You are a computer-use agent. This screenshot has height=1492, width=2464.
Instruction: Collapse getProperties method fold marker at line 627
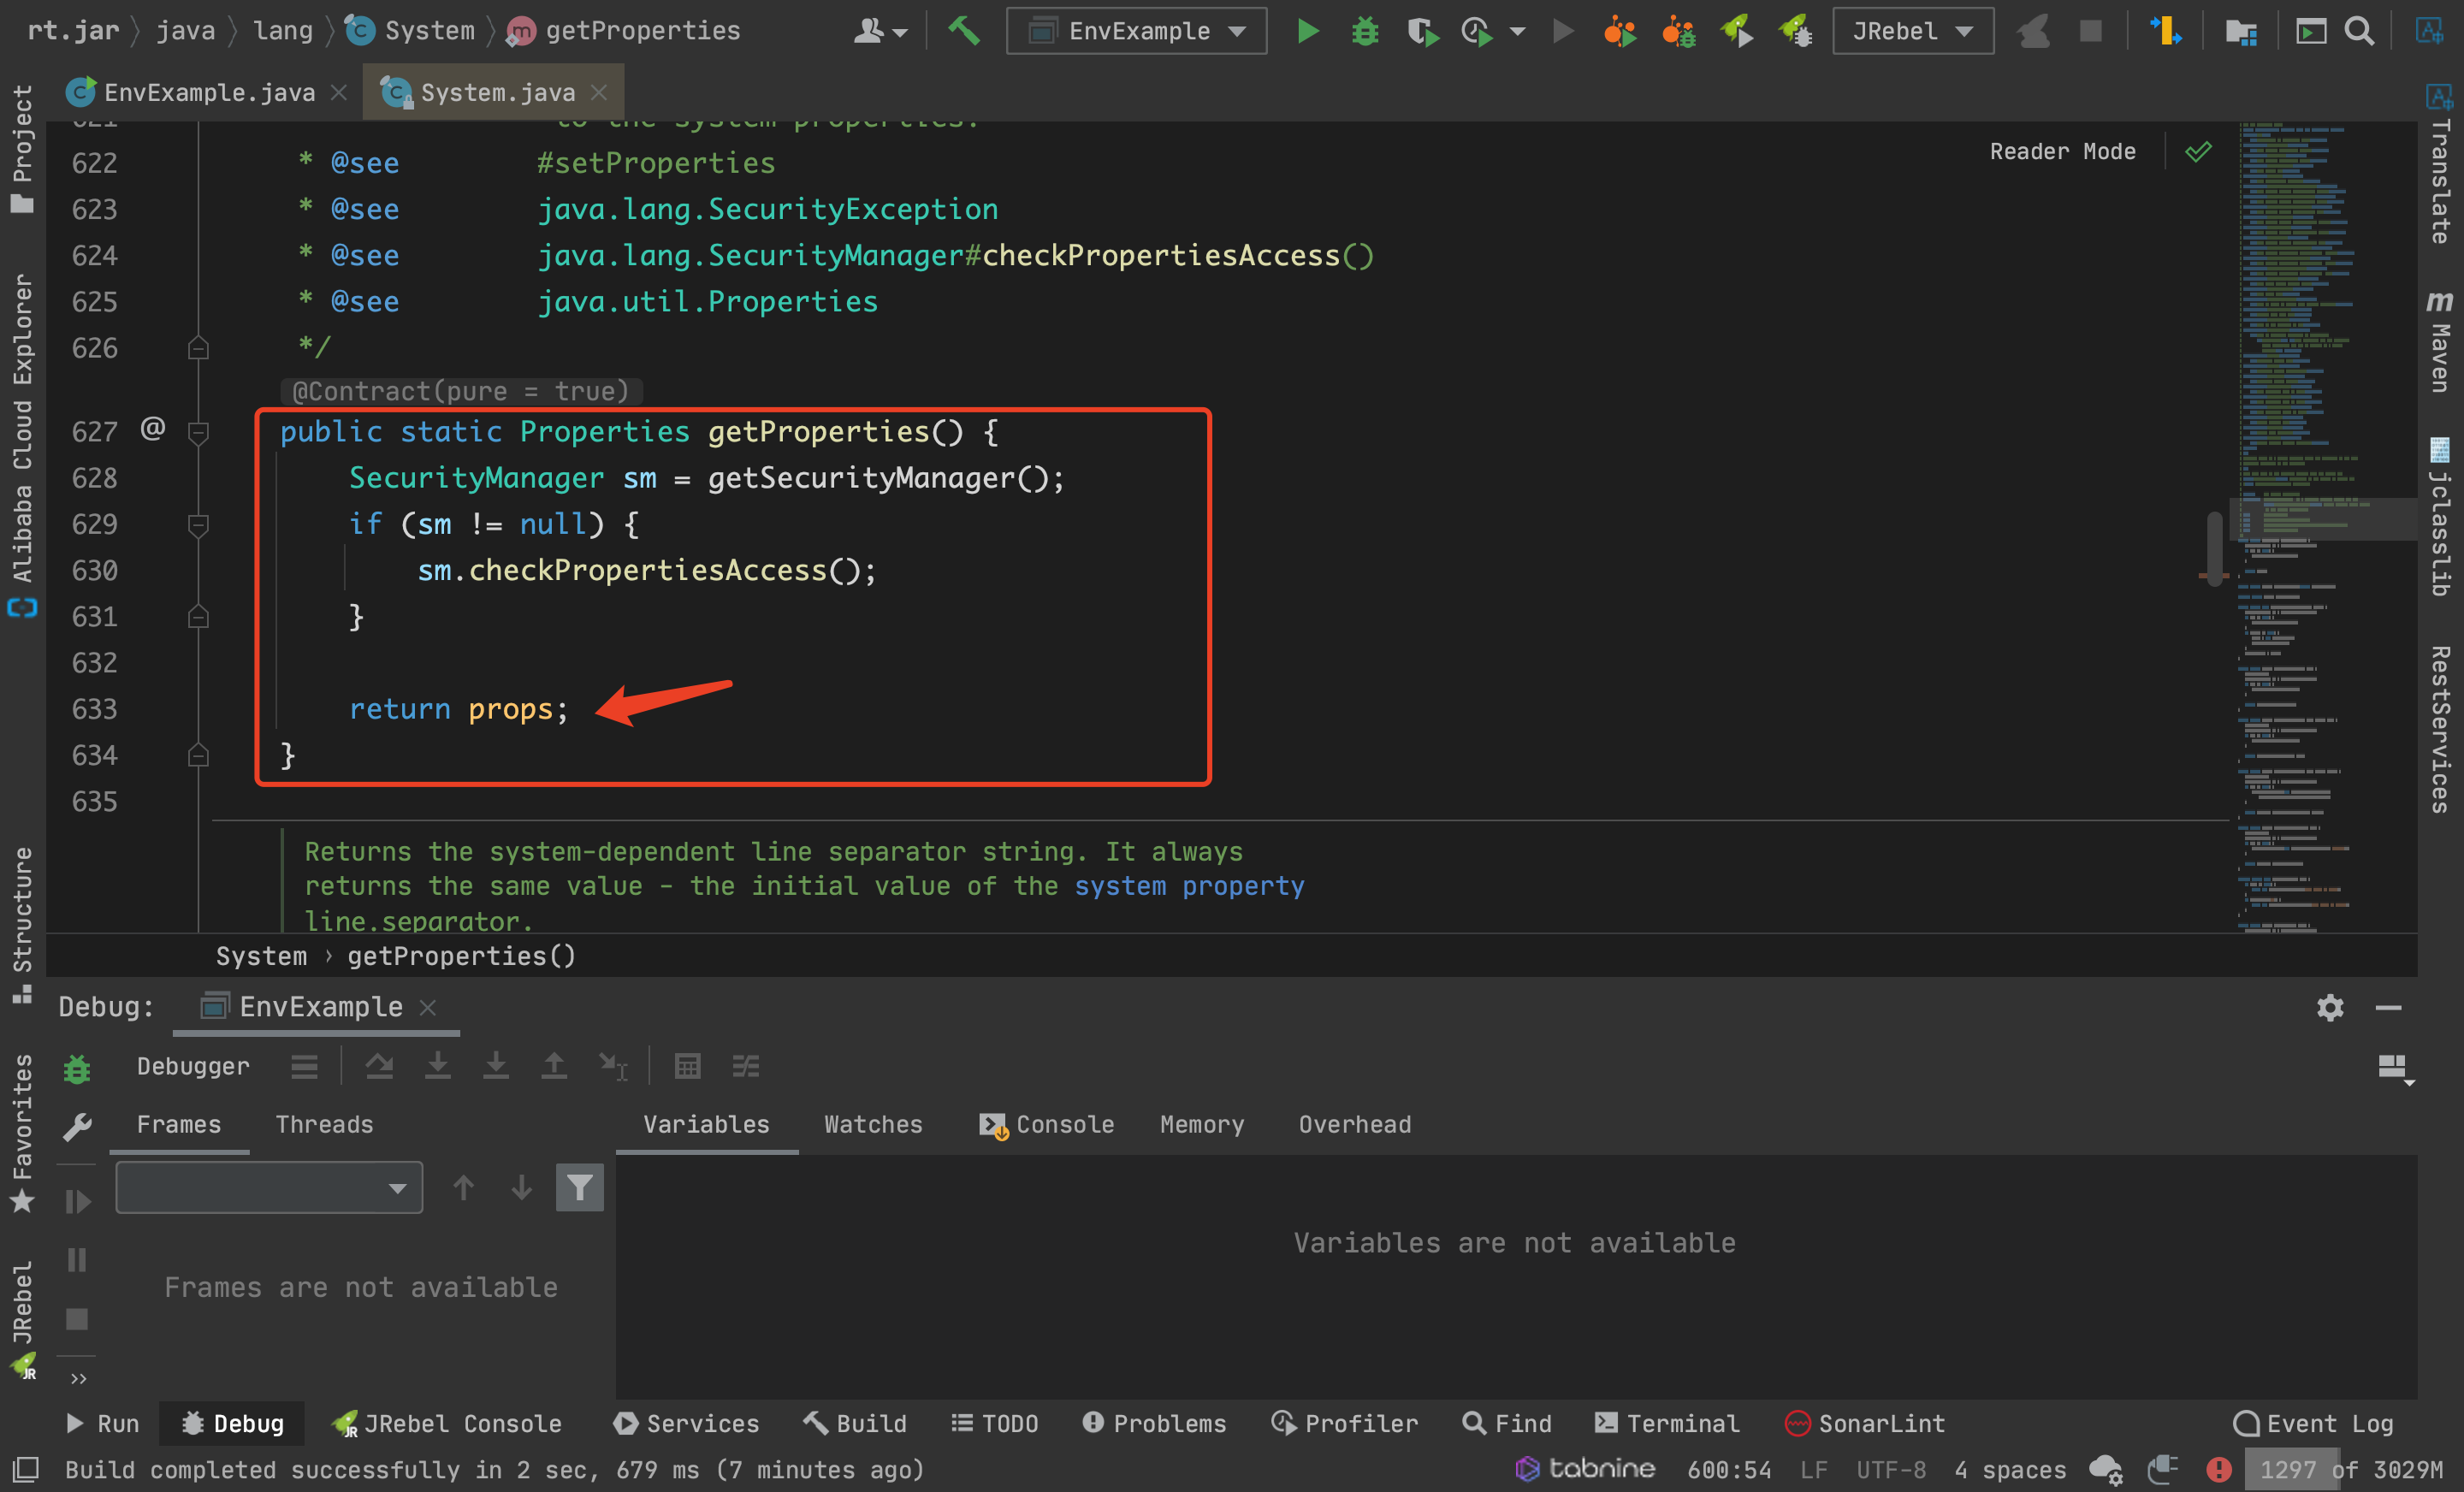coord(198,432)
